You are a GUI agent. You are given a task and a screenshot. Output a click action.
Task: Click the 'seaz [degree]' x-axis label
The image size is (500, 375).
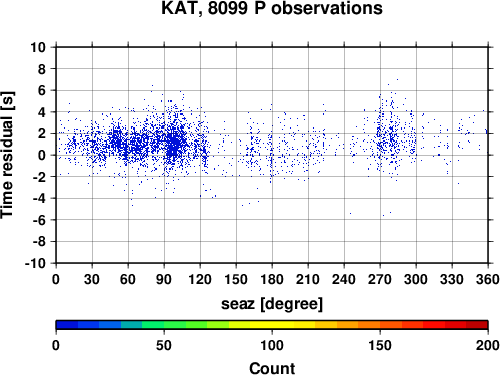(272, 304)
